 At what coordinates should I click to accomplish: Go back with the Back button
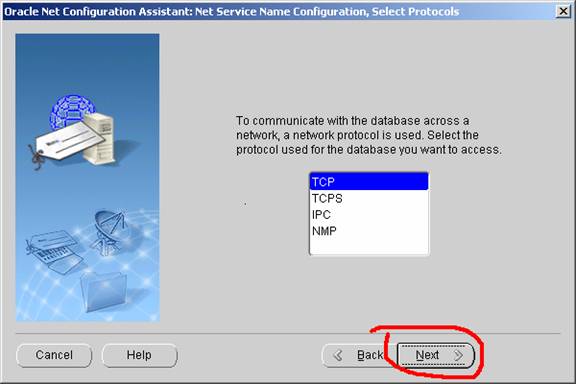(x=359, y=355)
